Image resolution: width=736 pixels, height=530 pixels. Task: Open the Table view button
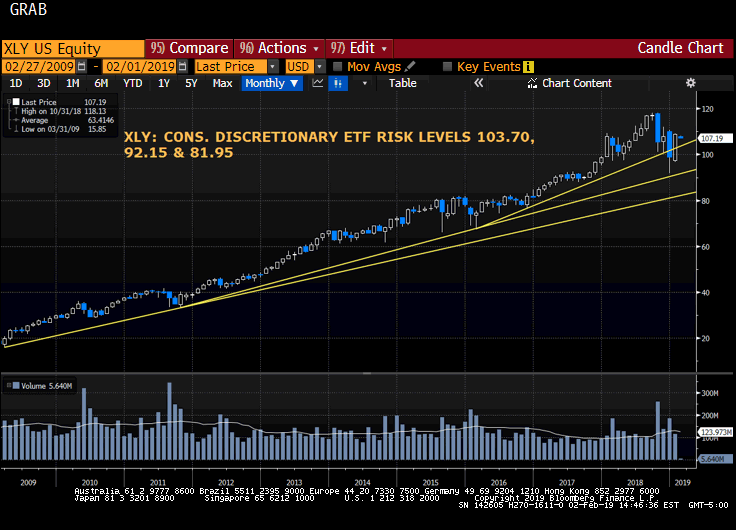pyautogui.click(x=403, y=83)
